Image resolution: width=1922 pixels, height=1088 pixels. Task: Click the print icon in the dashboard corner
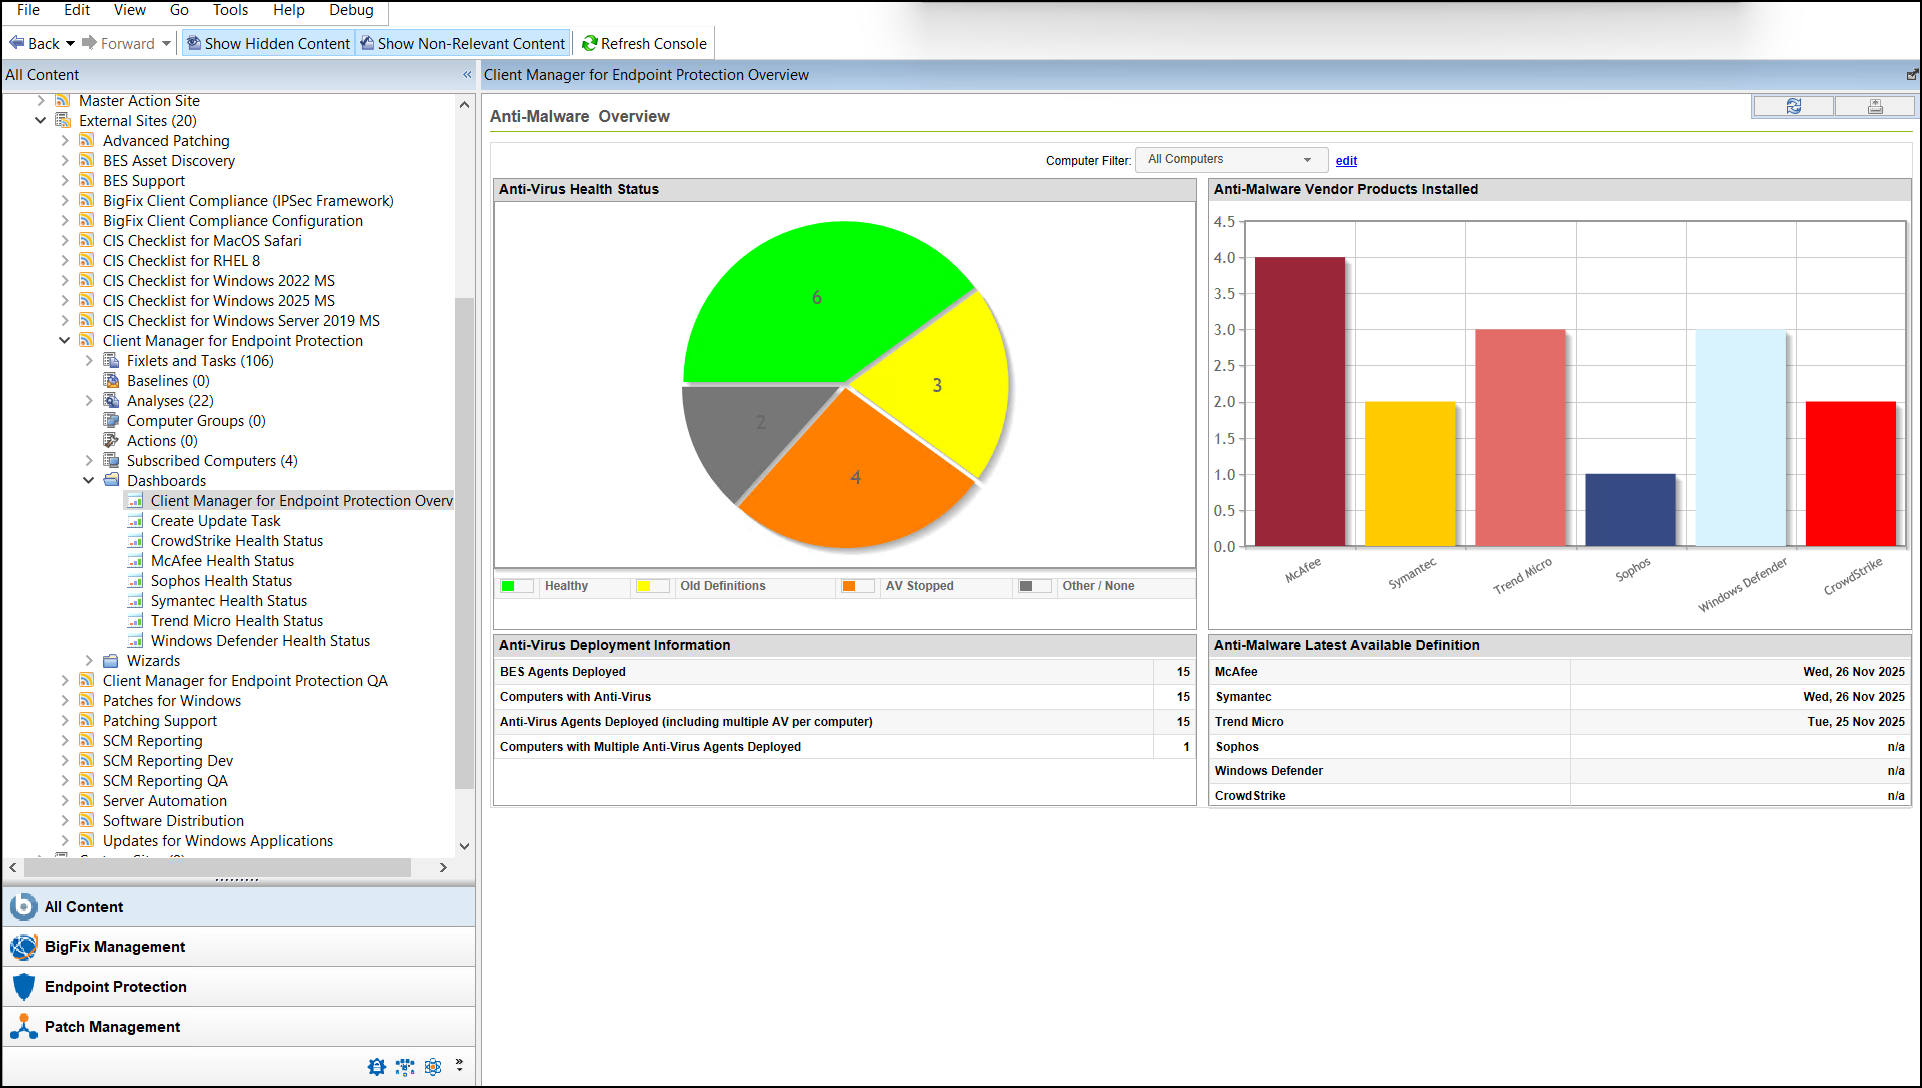coord(1874,105)
